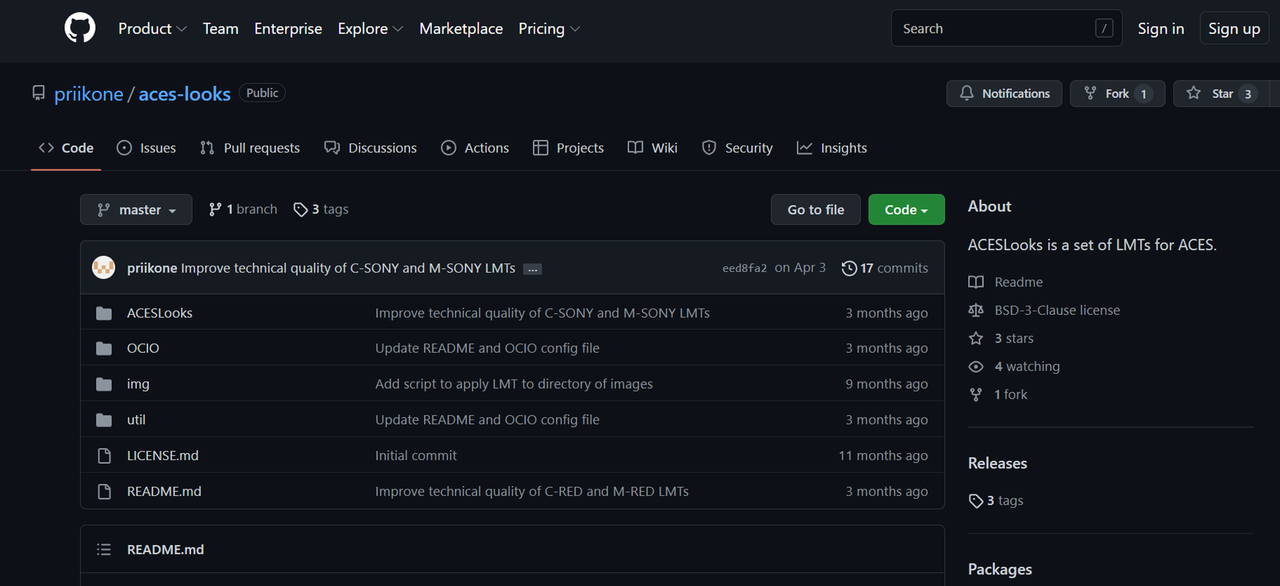
Task: View the 1 branch link
Action: click(242, 209)
